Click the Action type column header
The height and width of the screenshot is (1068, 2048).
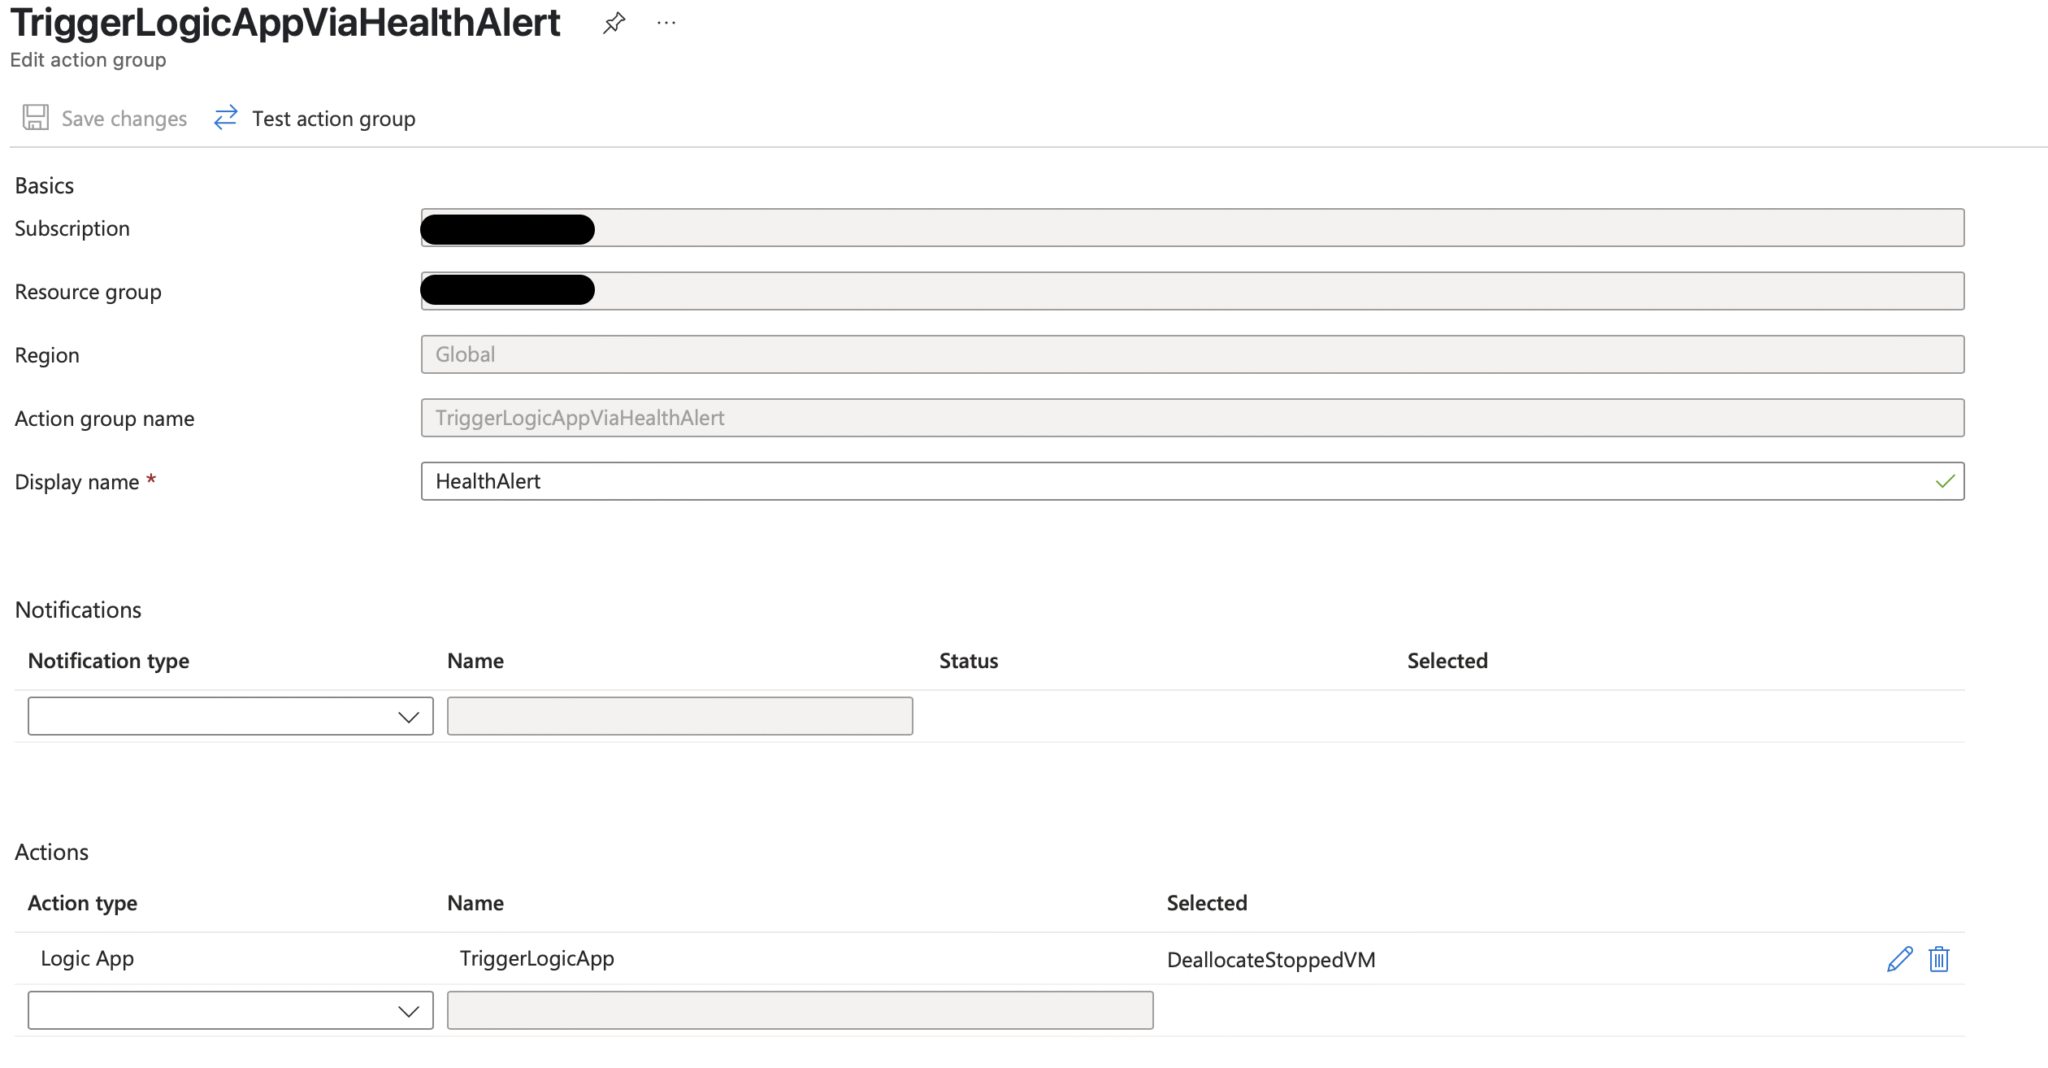click(x=82, y=903)
